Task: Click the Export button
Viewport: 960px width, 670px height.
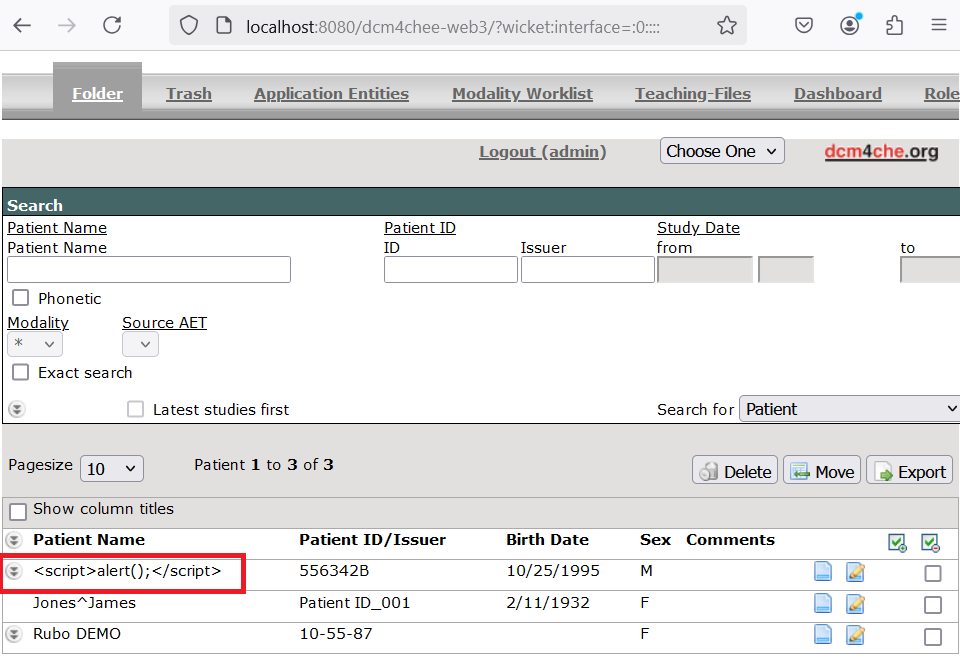Action: click(909, 470)
